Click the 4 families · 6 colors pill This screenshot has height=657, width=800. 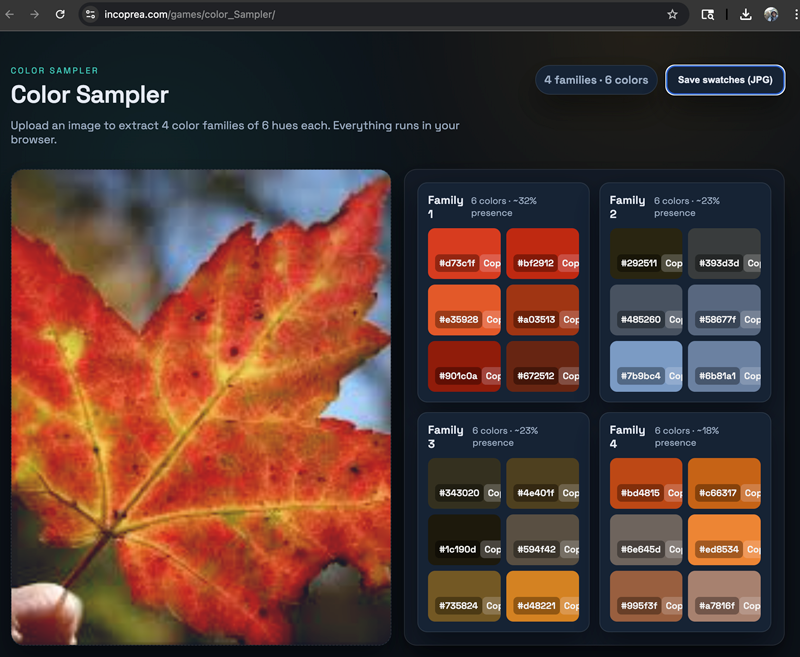pyautogui.click(x=596, y=80)
